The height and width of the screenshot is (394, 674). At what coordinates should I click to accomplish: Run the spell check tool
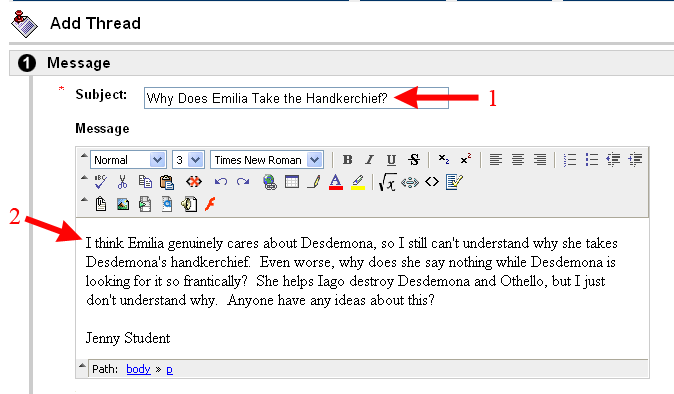click(x=101, y=182)
